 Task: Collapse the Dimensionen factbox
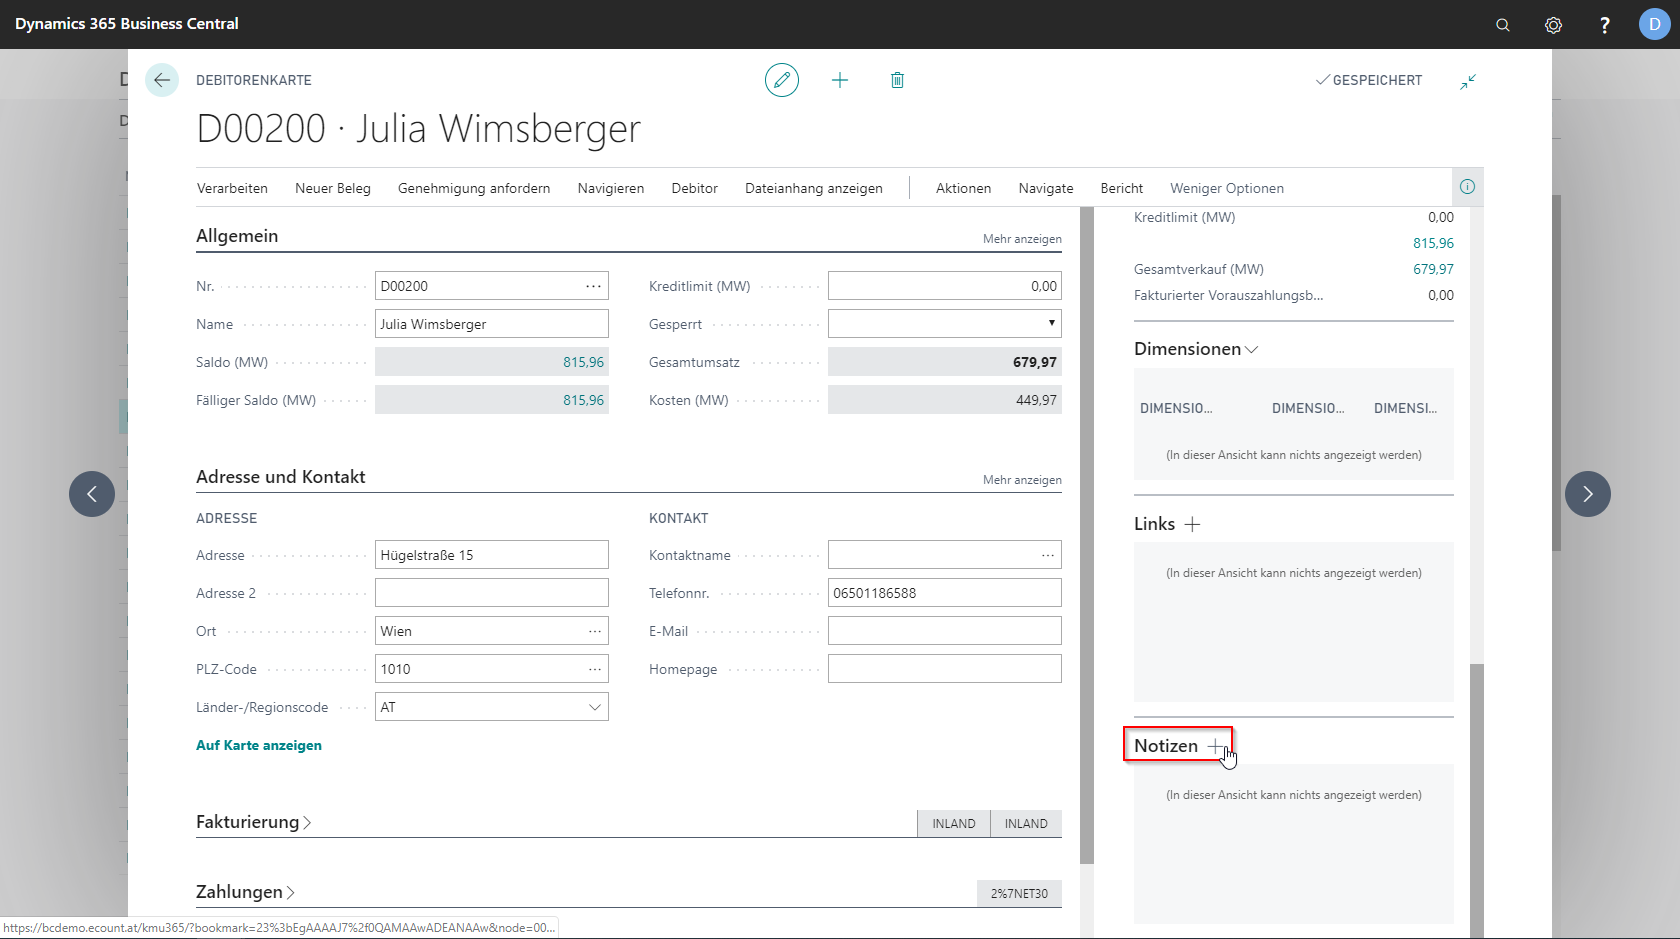[1196, 349]
